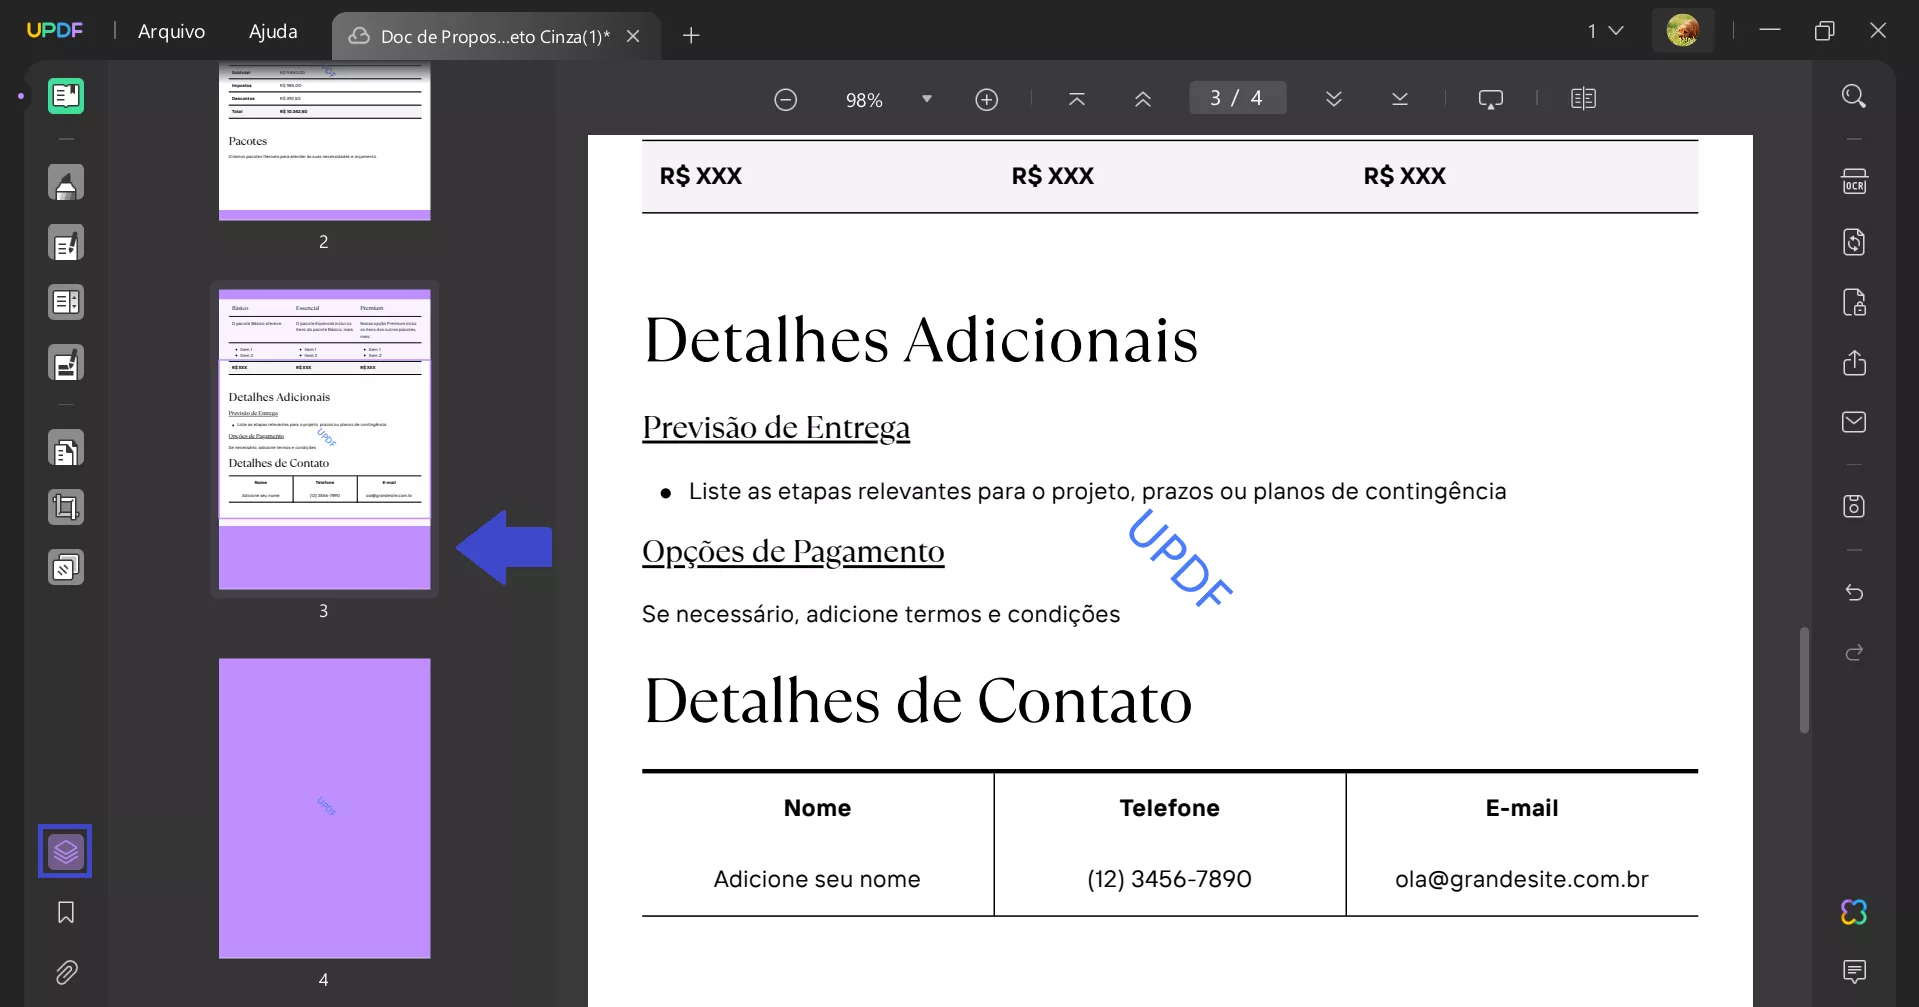
Task: Open the email document tool
Action: tap(1855, 422)
